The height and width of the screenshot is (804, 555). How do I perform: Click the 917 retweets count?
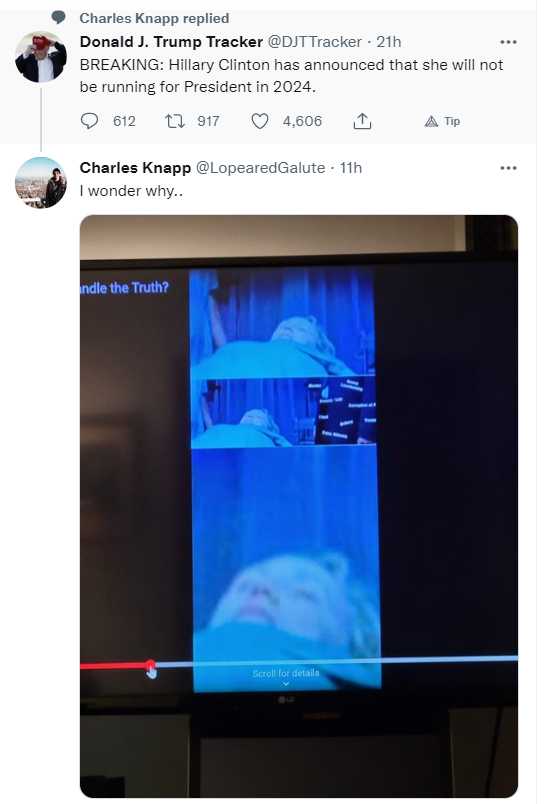[x=208, y=121]
